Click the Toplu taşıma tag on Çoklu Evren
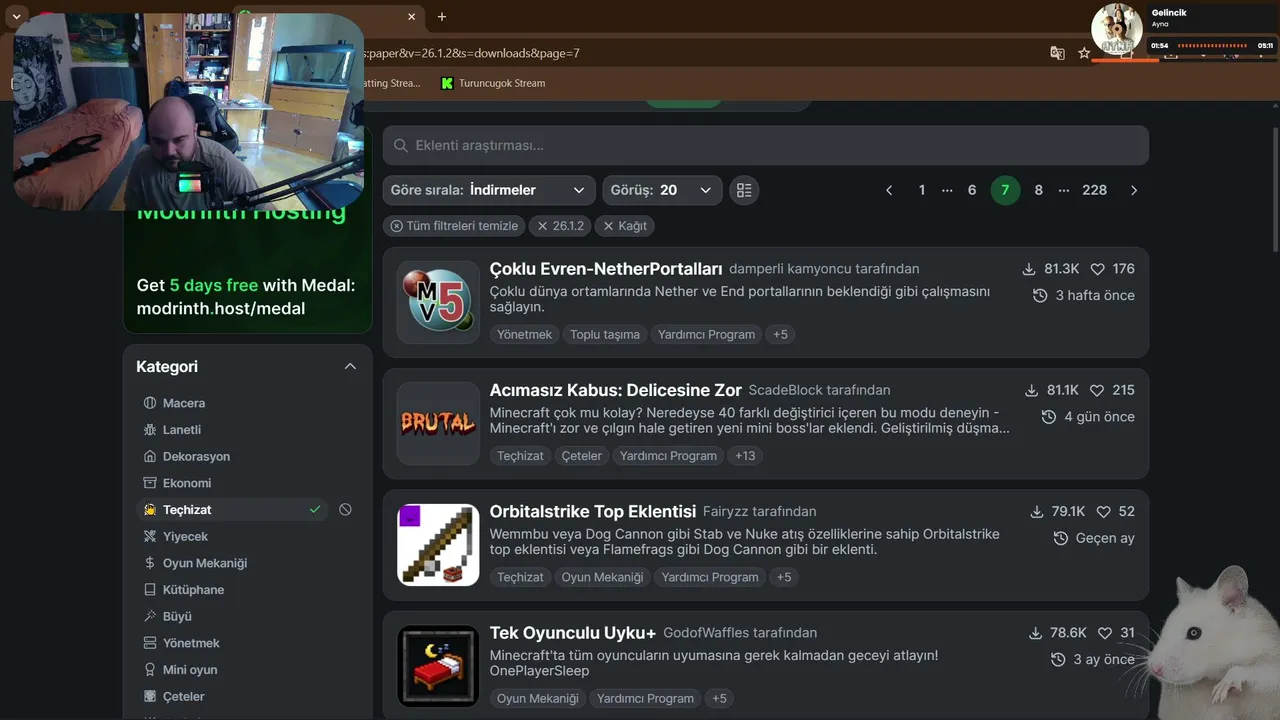The height and width of the screenshot is (720, 1280). (x=605, y=334)
